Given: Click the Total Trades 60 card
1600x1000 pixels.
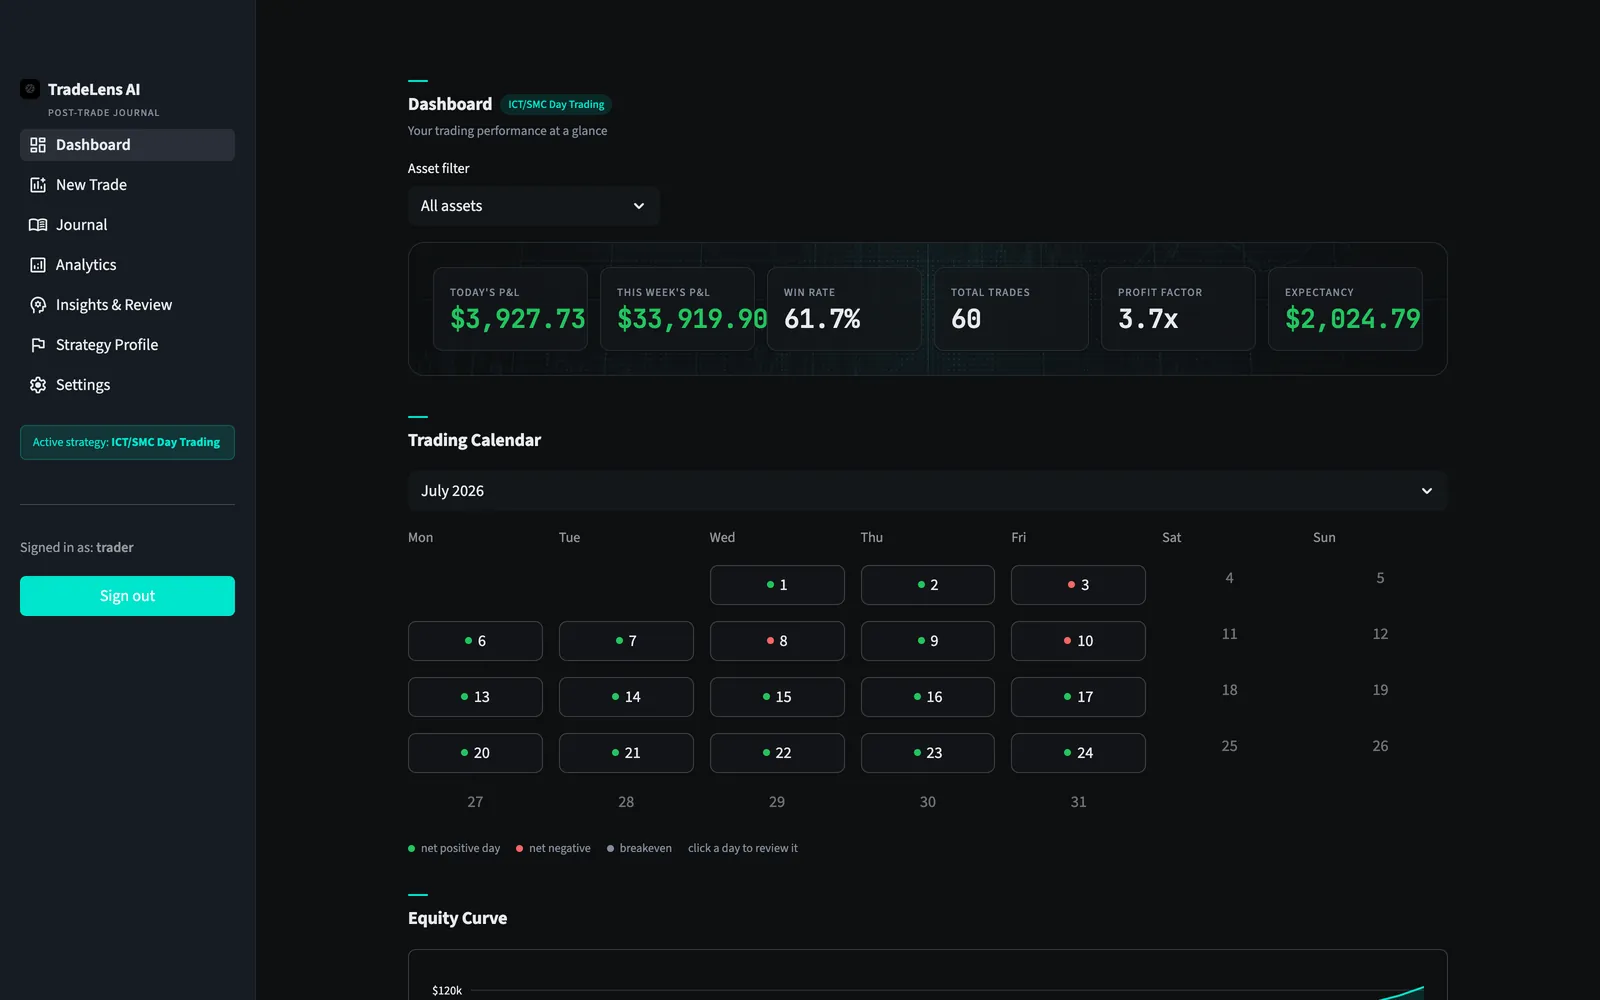Looking at the screenshot, I should pos(1011,309).
